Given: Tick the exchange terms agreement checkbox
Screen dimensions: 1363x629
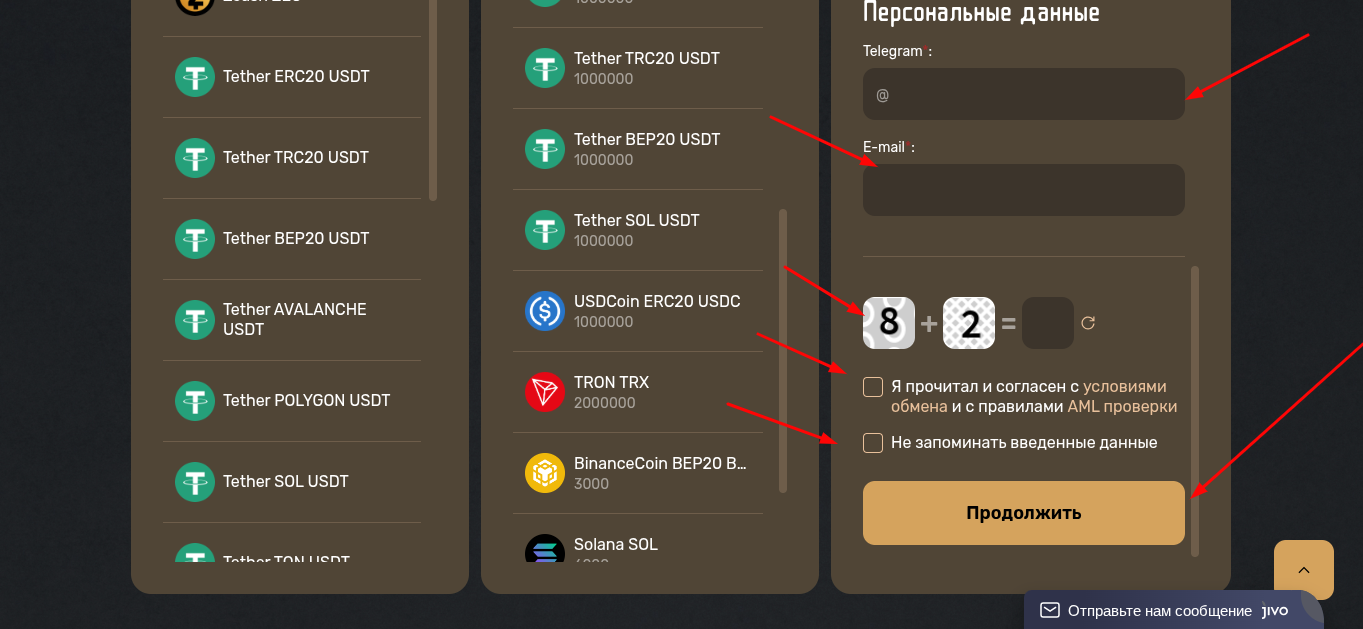Looking at the screenshot, I should tap(873, 387).
